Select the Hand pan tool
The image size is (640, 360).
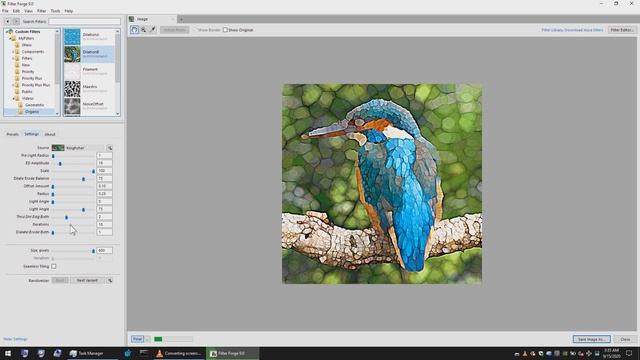pyautogui.click(x=134, y=30)
